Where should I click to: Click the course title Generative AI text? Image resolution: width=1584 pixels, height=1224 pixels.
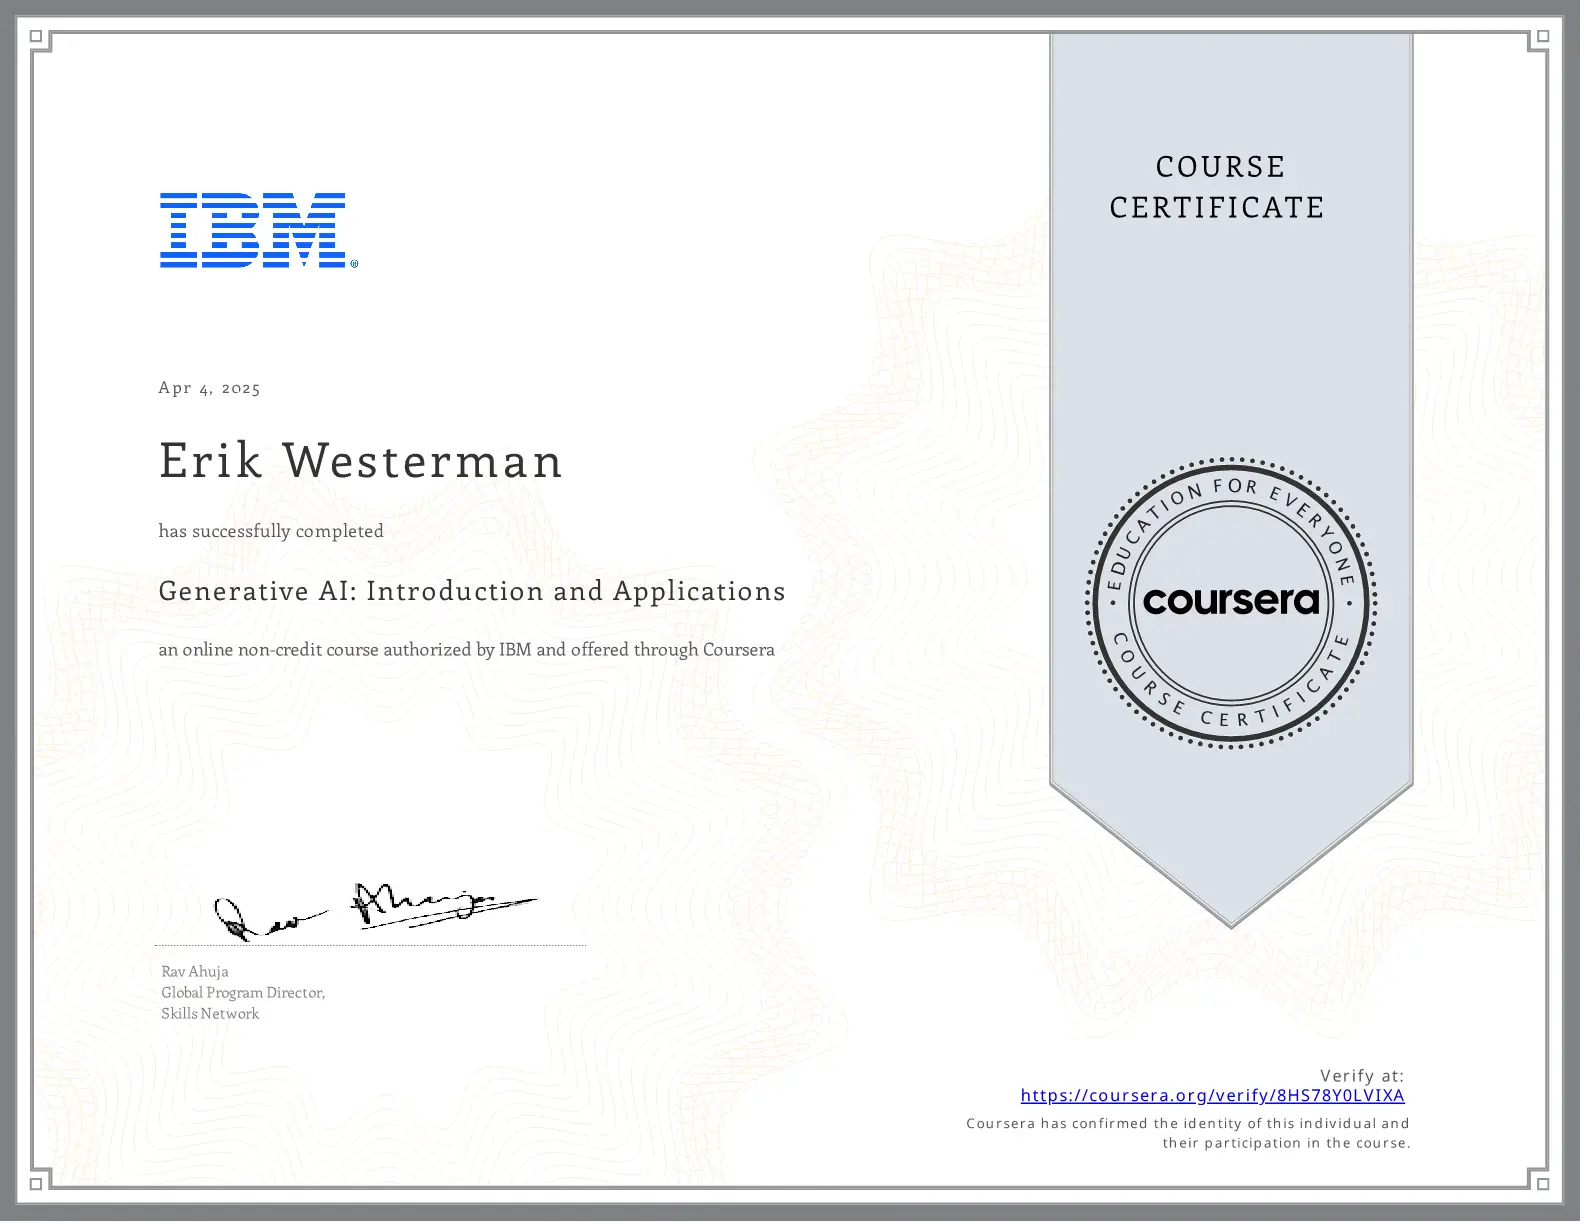(472, 591)
